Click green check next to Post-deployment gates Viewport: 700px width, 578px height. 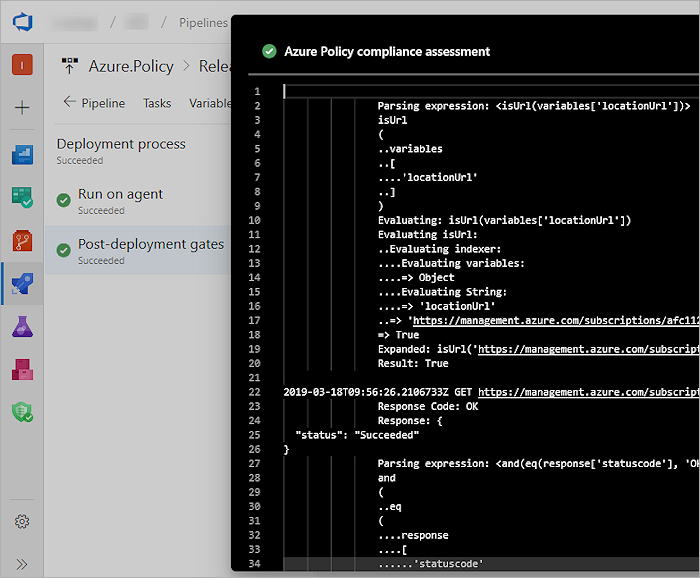click(x=64, y=250)
